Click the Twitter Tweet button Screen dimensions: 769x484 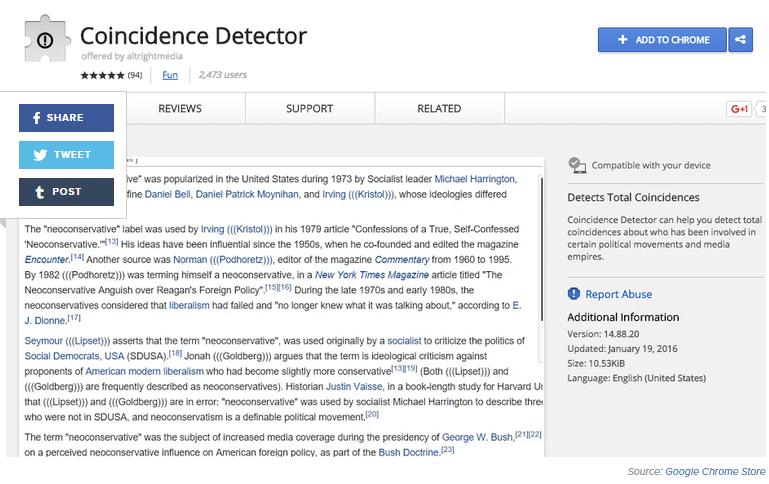(x=66, y=155)
